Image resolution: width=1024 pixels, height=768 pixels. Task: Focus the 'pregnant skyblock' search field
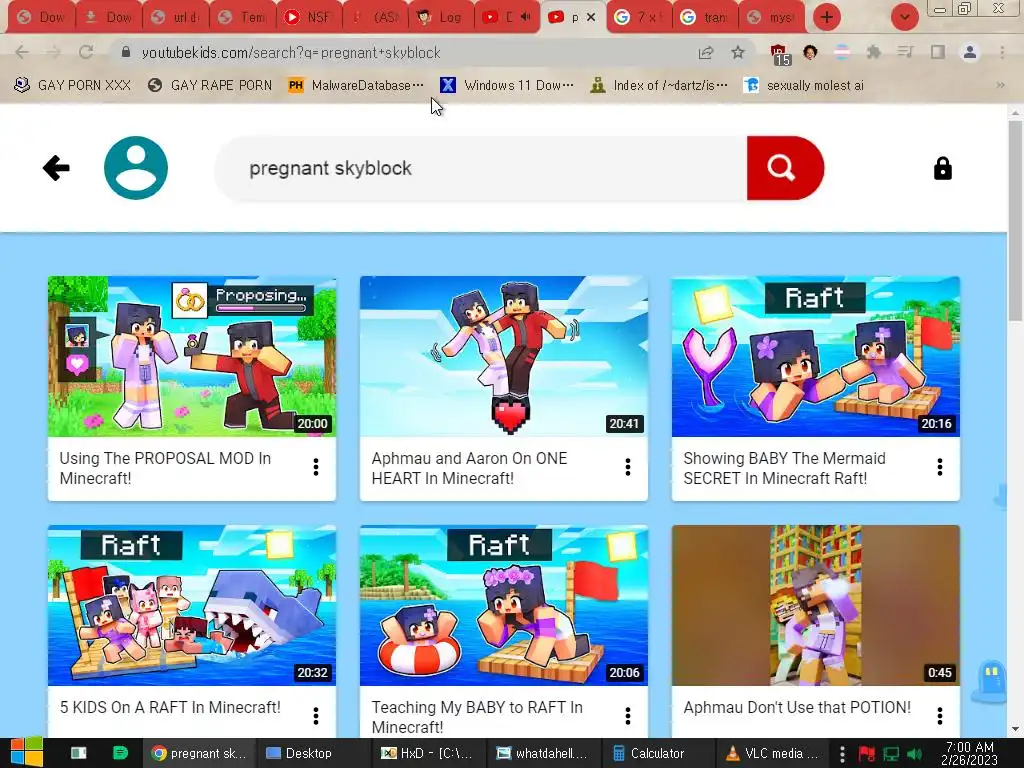point(481,168)
